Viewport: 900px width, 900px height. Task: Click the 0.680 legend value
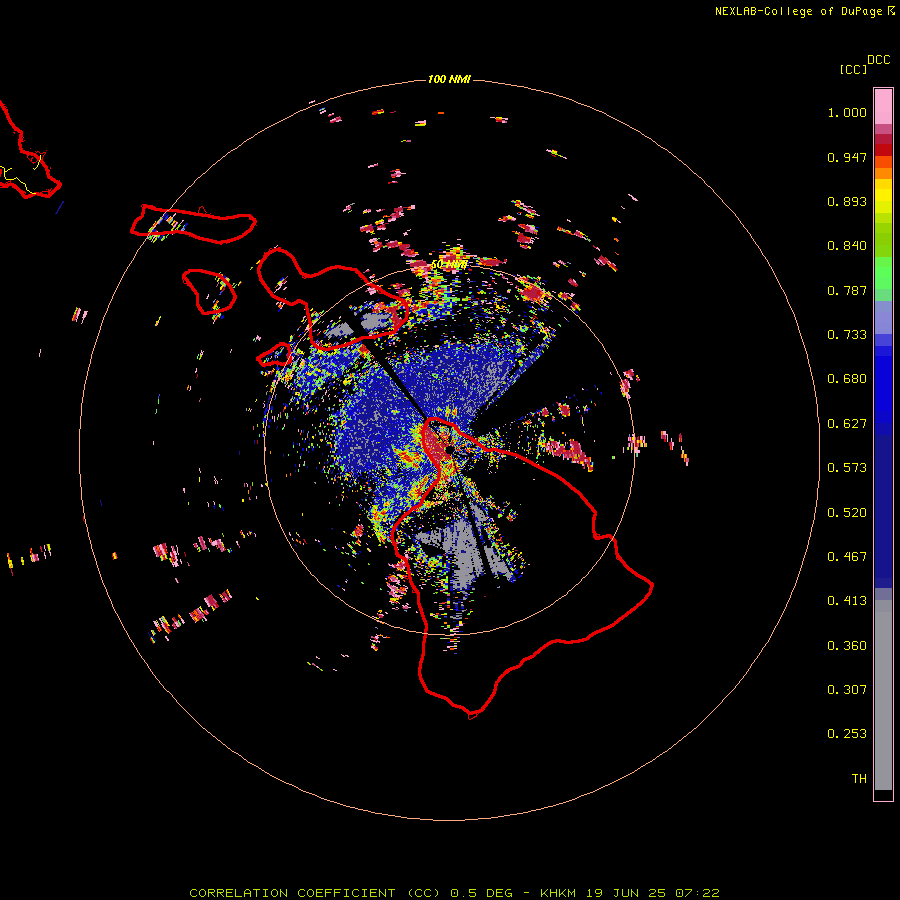[847, 379]
